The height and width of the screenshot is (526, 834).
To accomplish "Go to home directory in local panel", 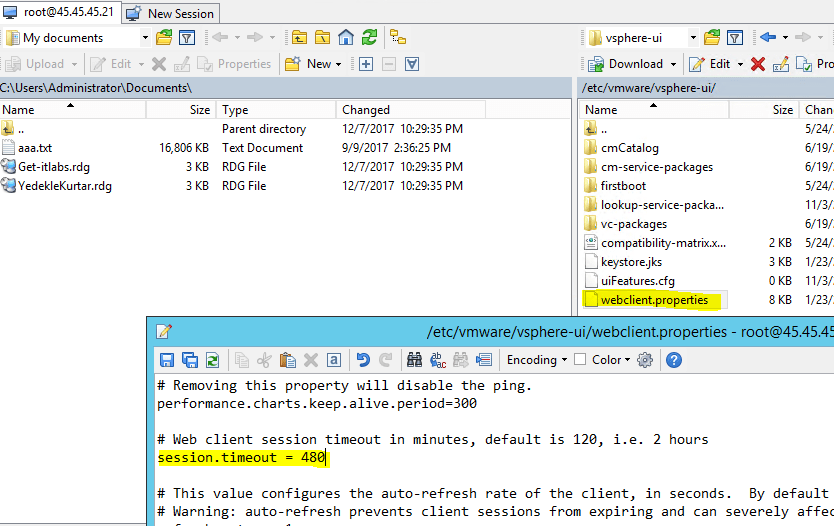I will pyautogui.click(x=346, y=38).
